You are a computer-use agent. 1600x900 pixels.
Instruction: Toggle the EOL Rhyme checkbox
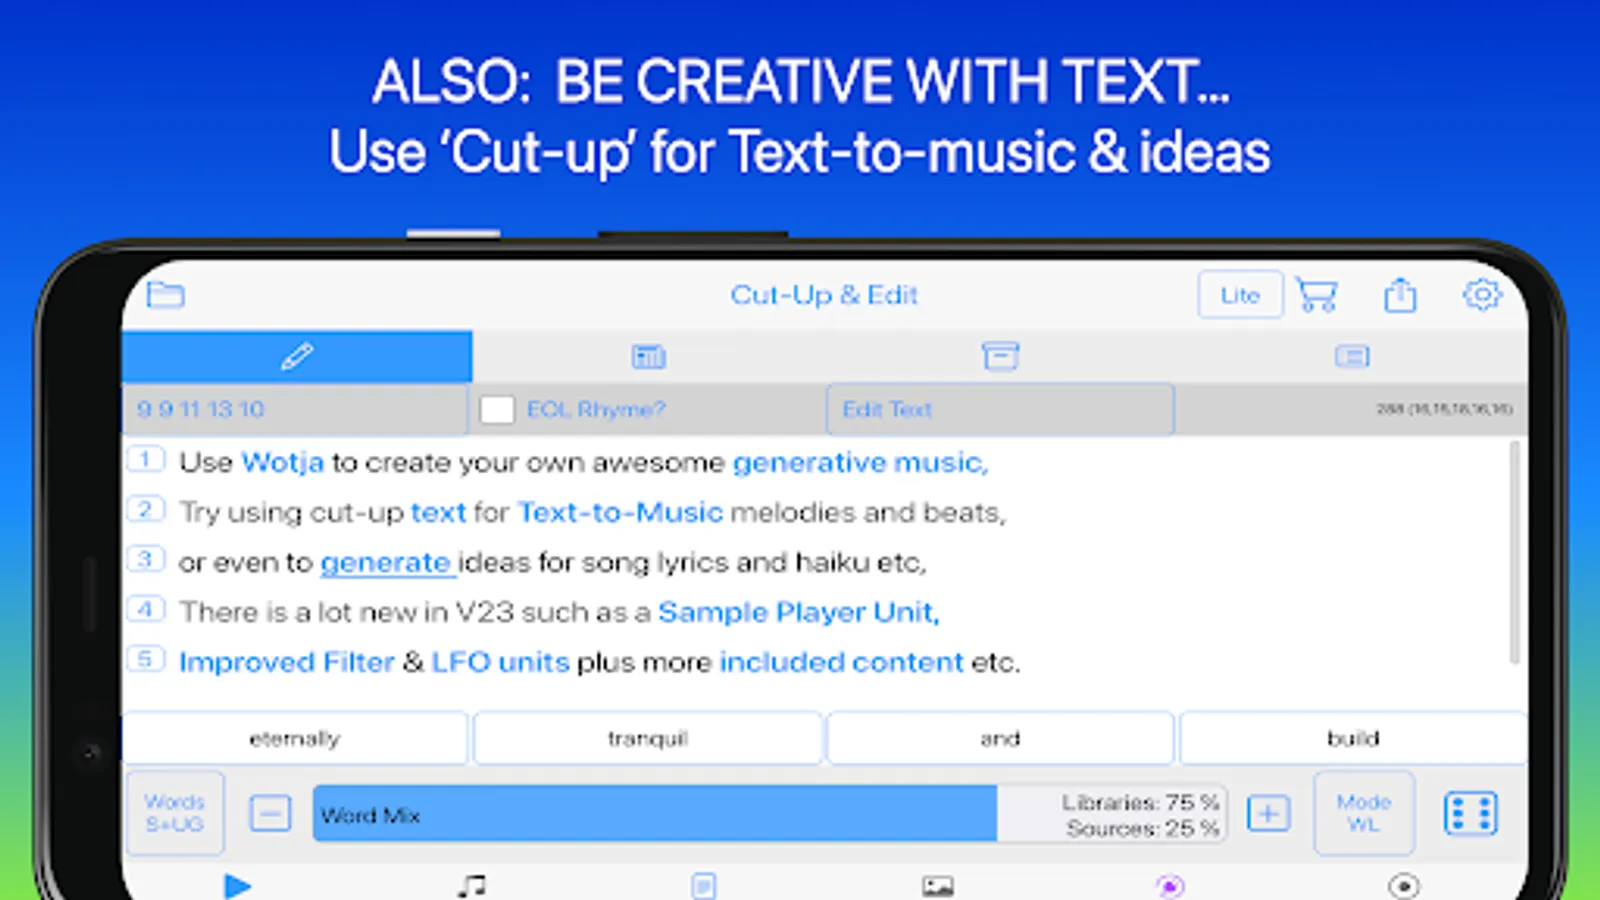click(497, 409)
